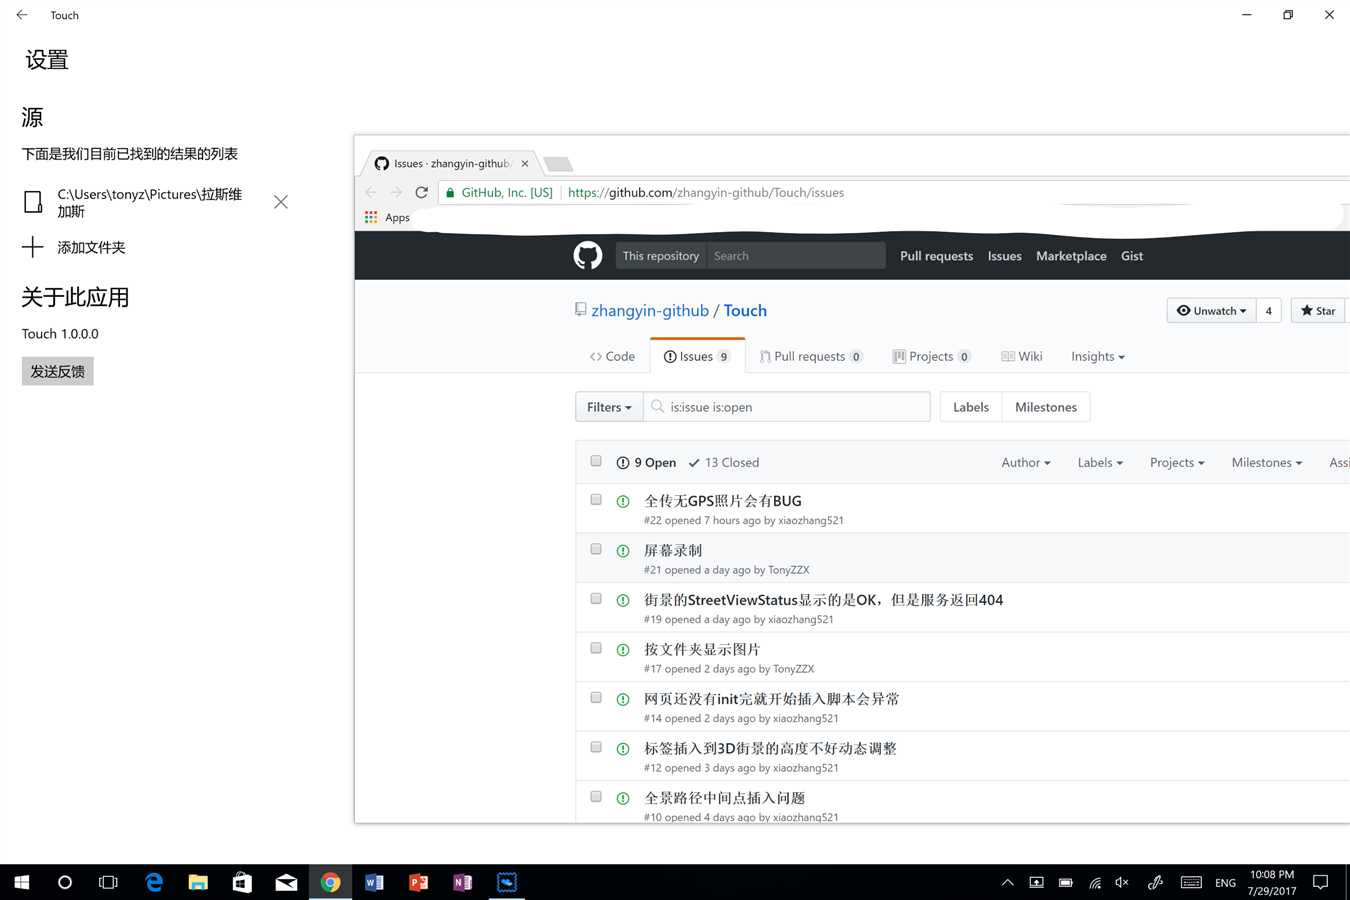Expand the Insights dropdown tab
This screenshot has width=1350, height=900.
(x=1098, y=356)
